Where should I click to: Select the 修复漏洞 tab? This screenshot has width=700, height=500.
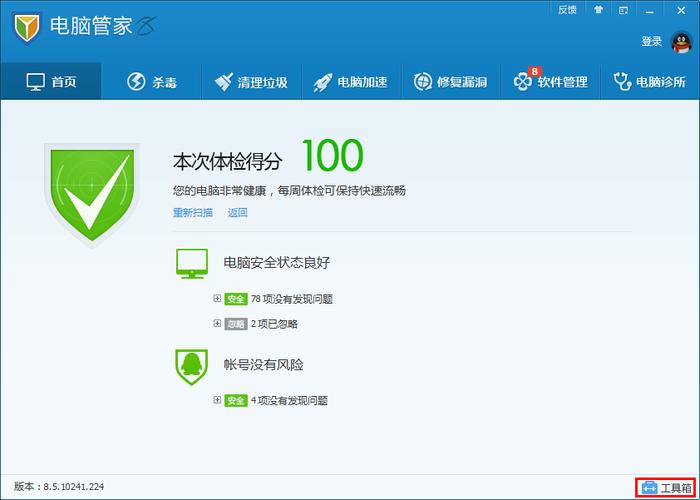tap(451, 82)
